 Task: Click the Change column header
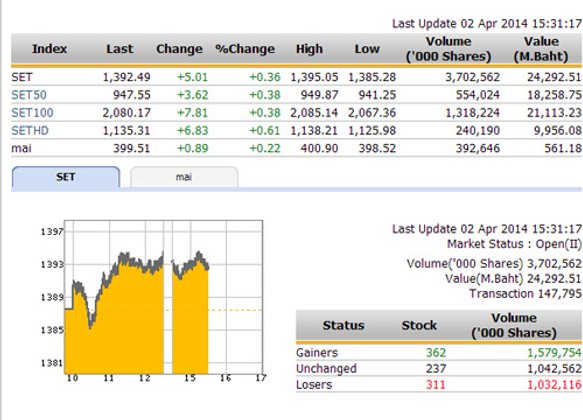tap(180, 49)
